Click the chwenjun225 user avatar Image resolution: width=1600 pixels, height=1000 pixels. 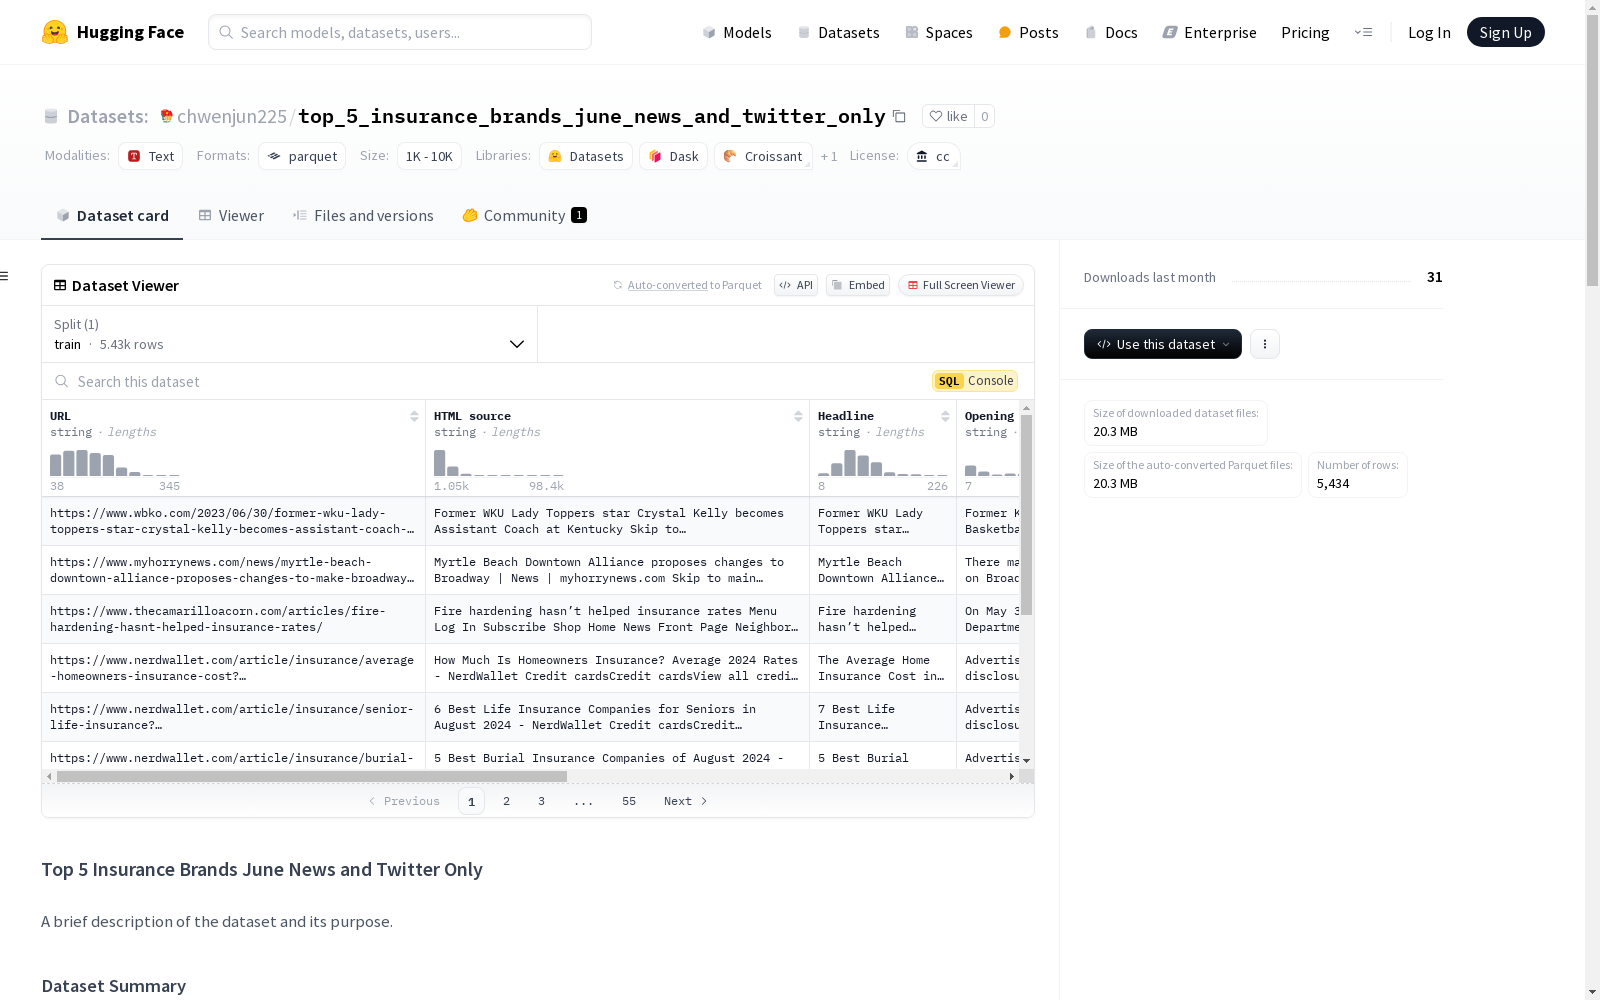tap(166, 116)
